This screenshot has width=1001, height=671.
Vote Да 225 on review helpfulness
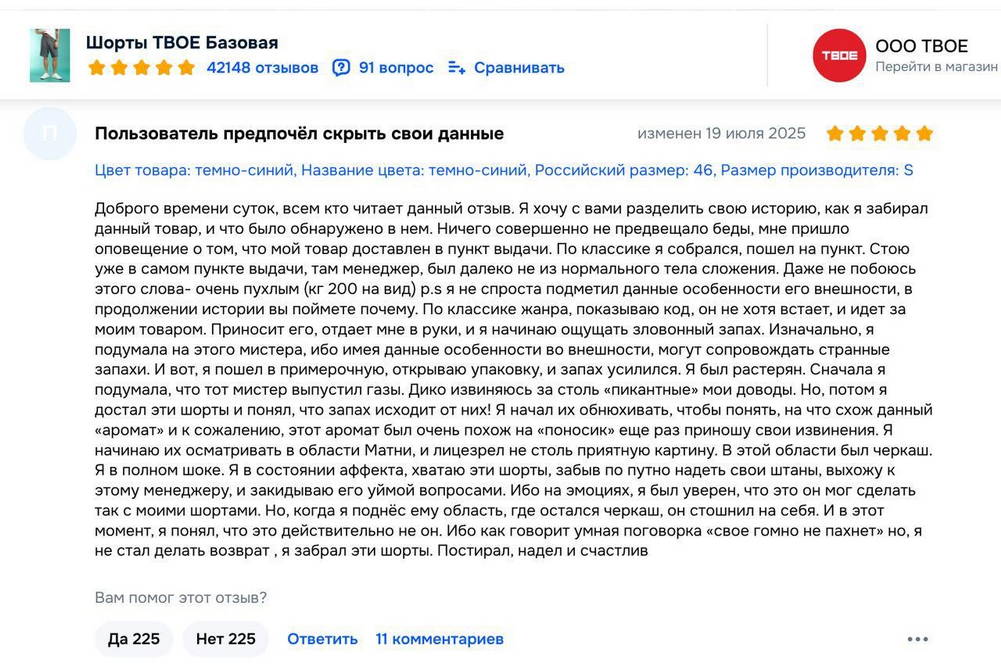[133, 639]
